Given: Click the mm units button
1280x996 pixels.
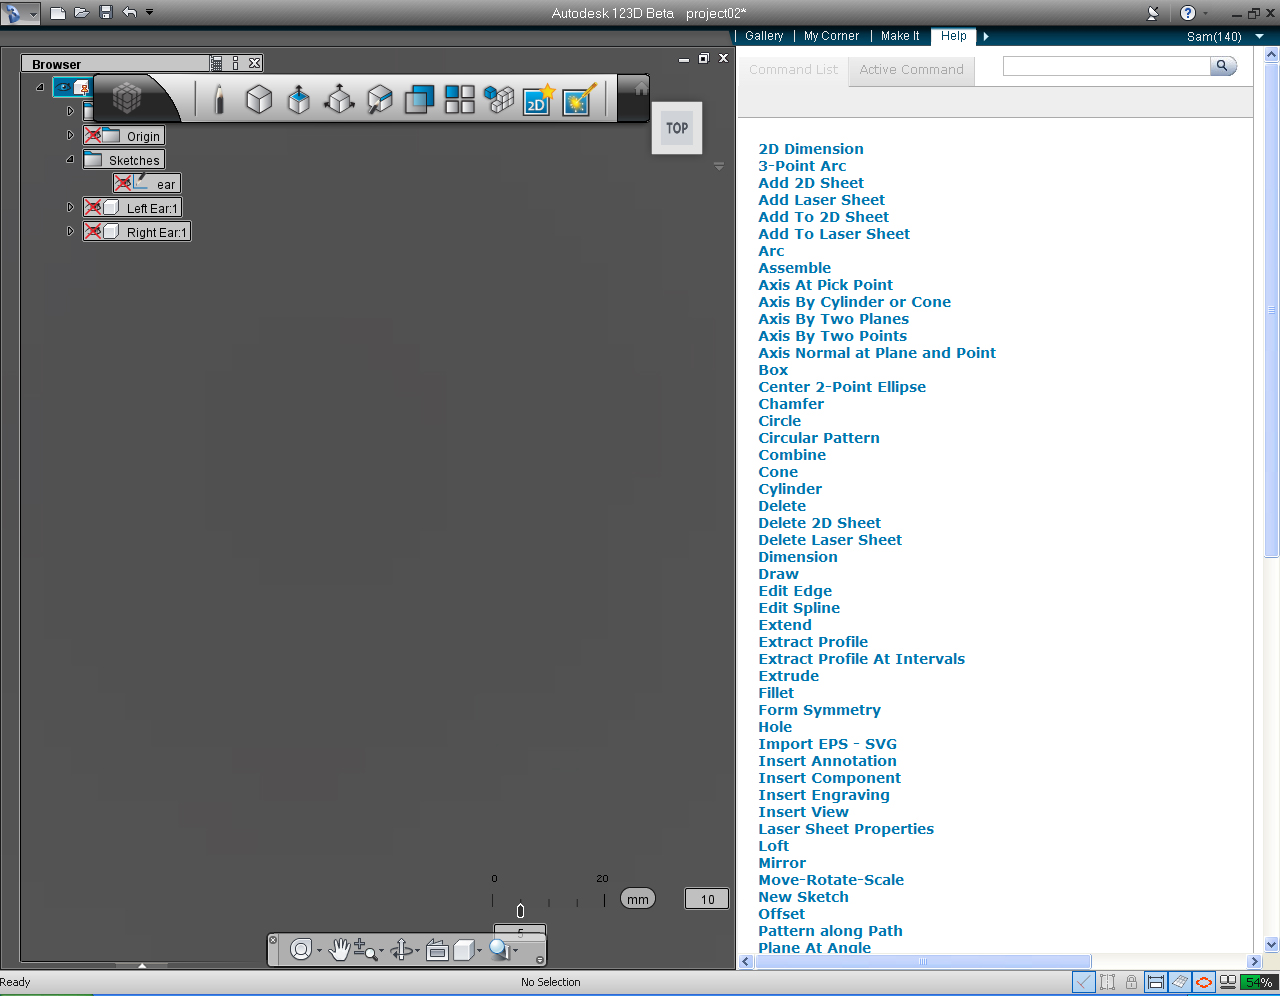Looking at the screenshot, I should [638, 899].
